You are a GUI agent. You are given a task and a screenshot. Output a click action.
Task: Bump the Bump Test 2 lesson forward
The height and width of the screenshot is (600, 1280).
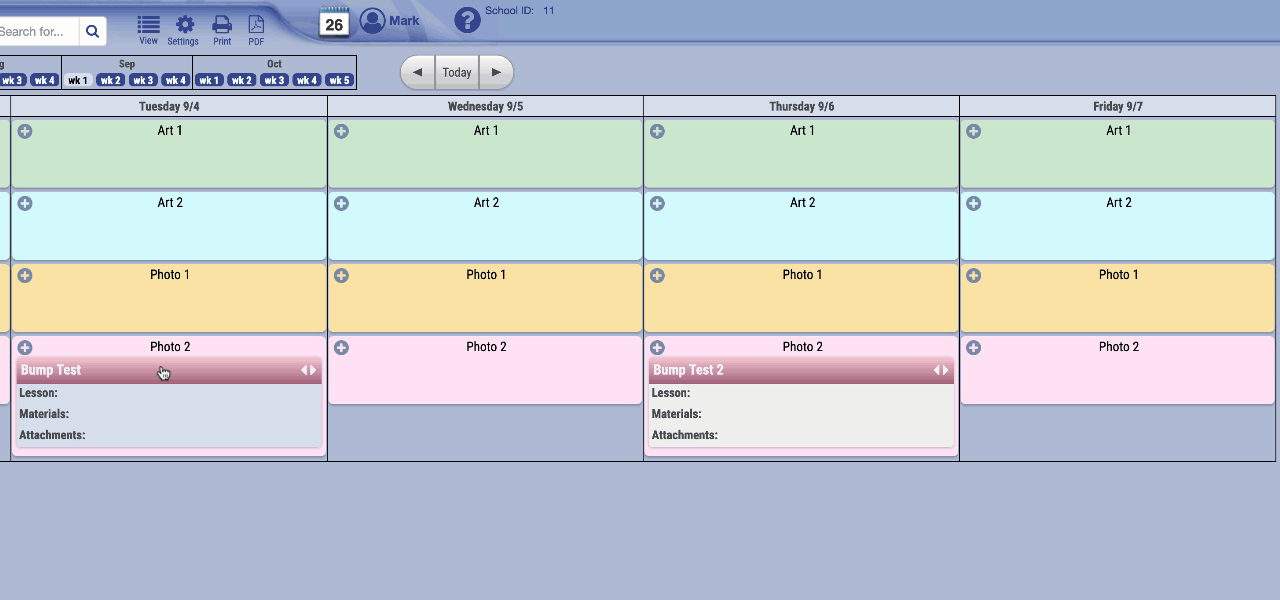pos(945,370)
